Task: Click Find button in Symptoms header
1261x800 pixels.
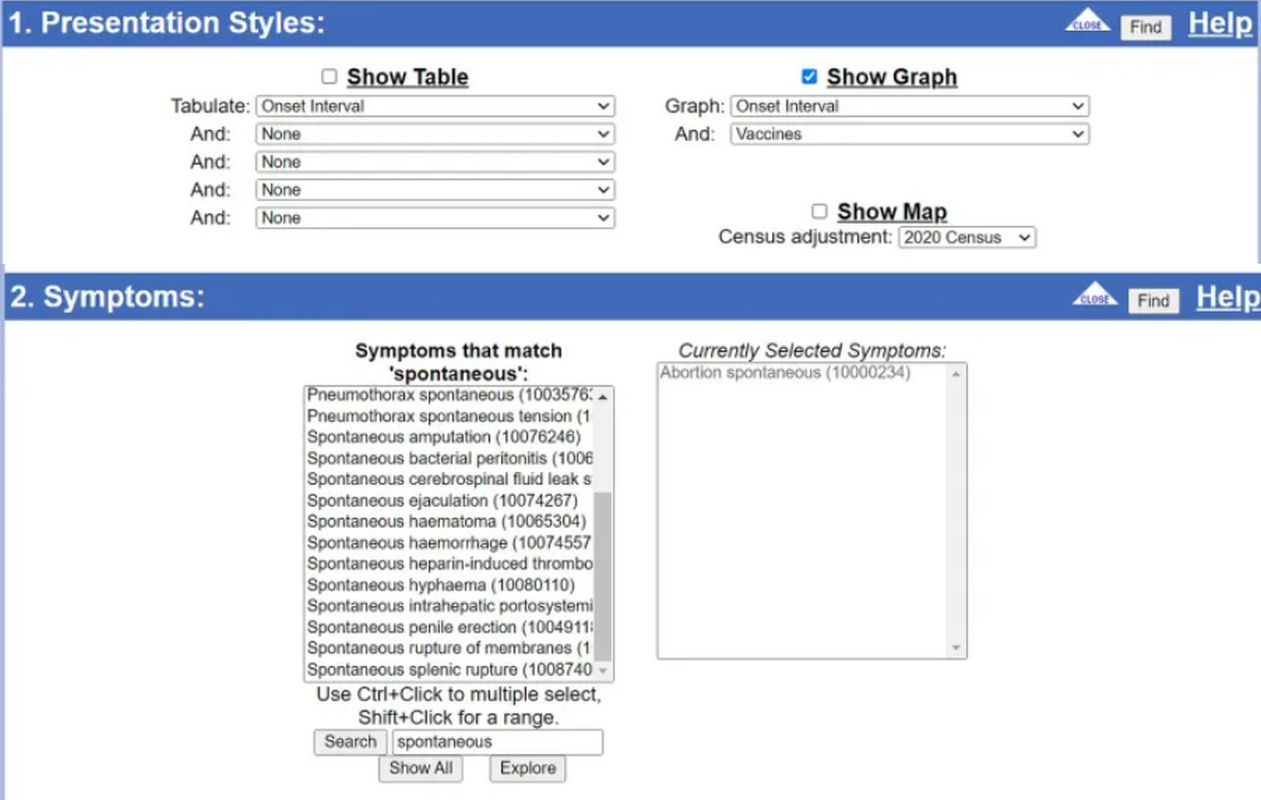Action: coord(1153,300)
